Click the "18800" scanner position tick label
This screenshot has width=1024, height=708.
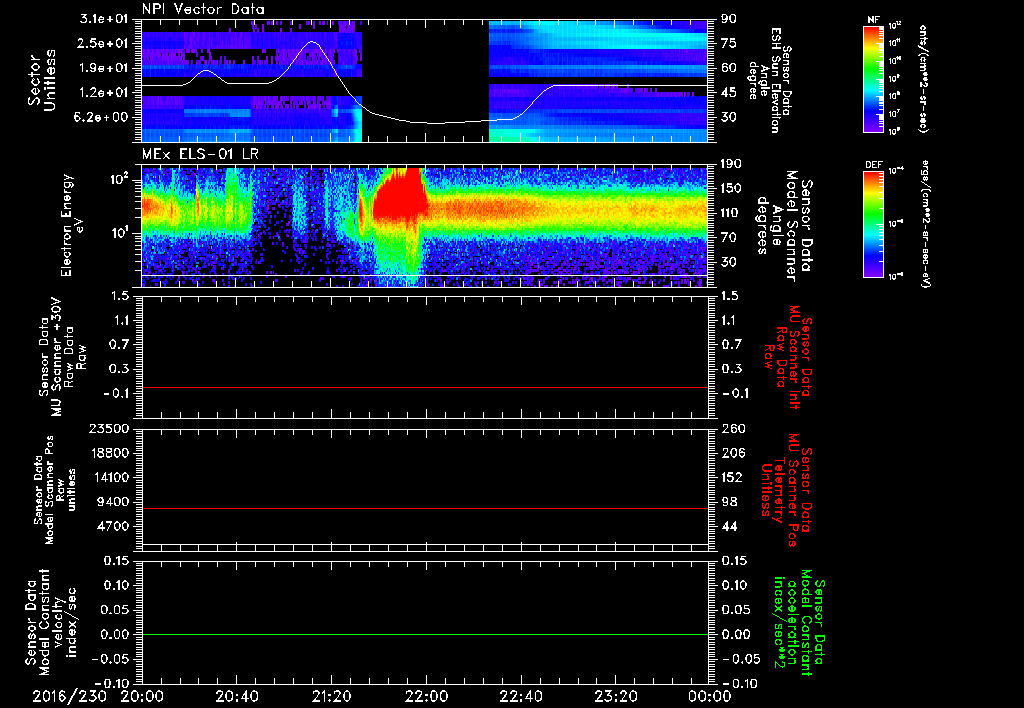[x=109, y=453]
